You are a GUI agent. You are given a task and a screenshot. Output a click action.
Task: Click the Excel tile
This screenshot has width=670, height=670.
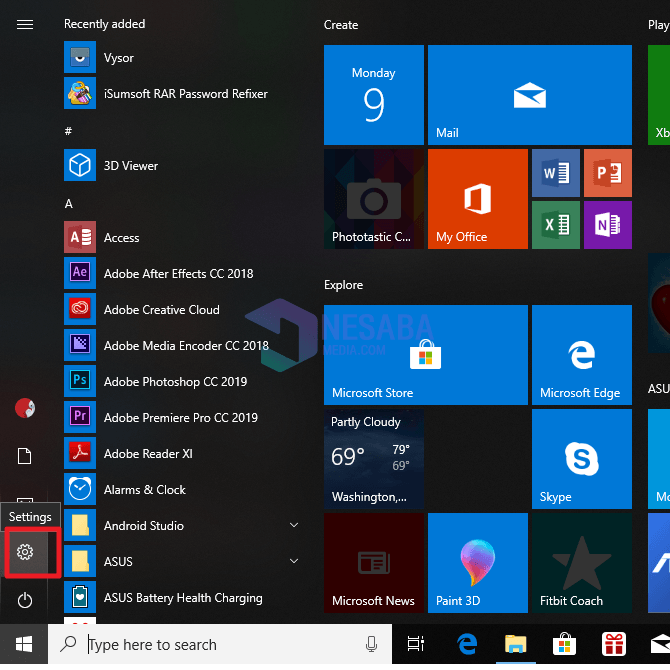click(555, 225)
